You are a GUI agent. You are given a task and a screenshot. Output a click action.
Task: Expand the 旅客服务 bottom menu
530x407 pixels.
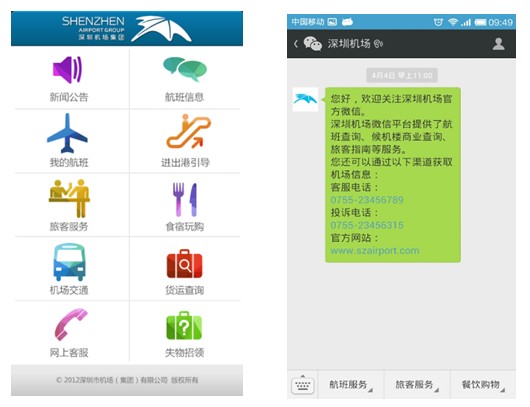click(x=416, y=385)
